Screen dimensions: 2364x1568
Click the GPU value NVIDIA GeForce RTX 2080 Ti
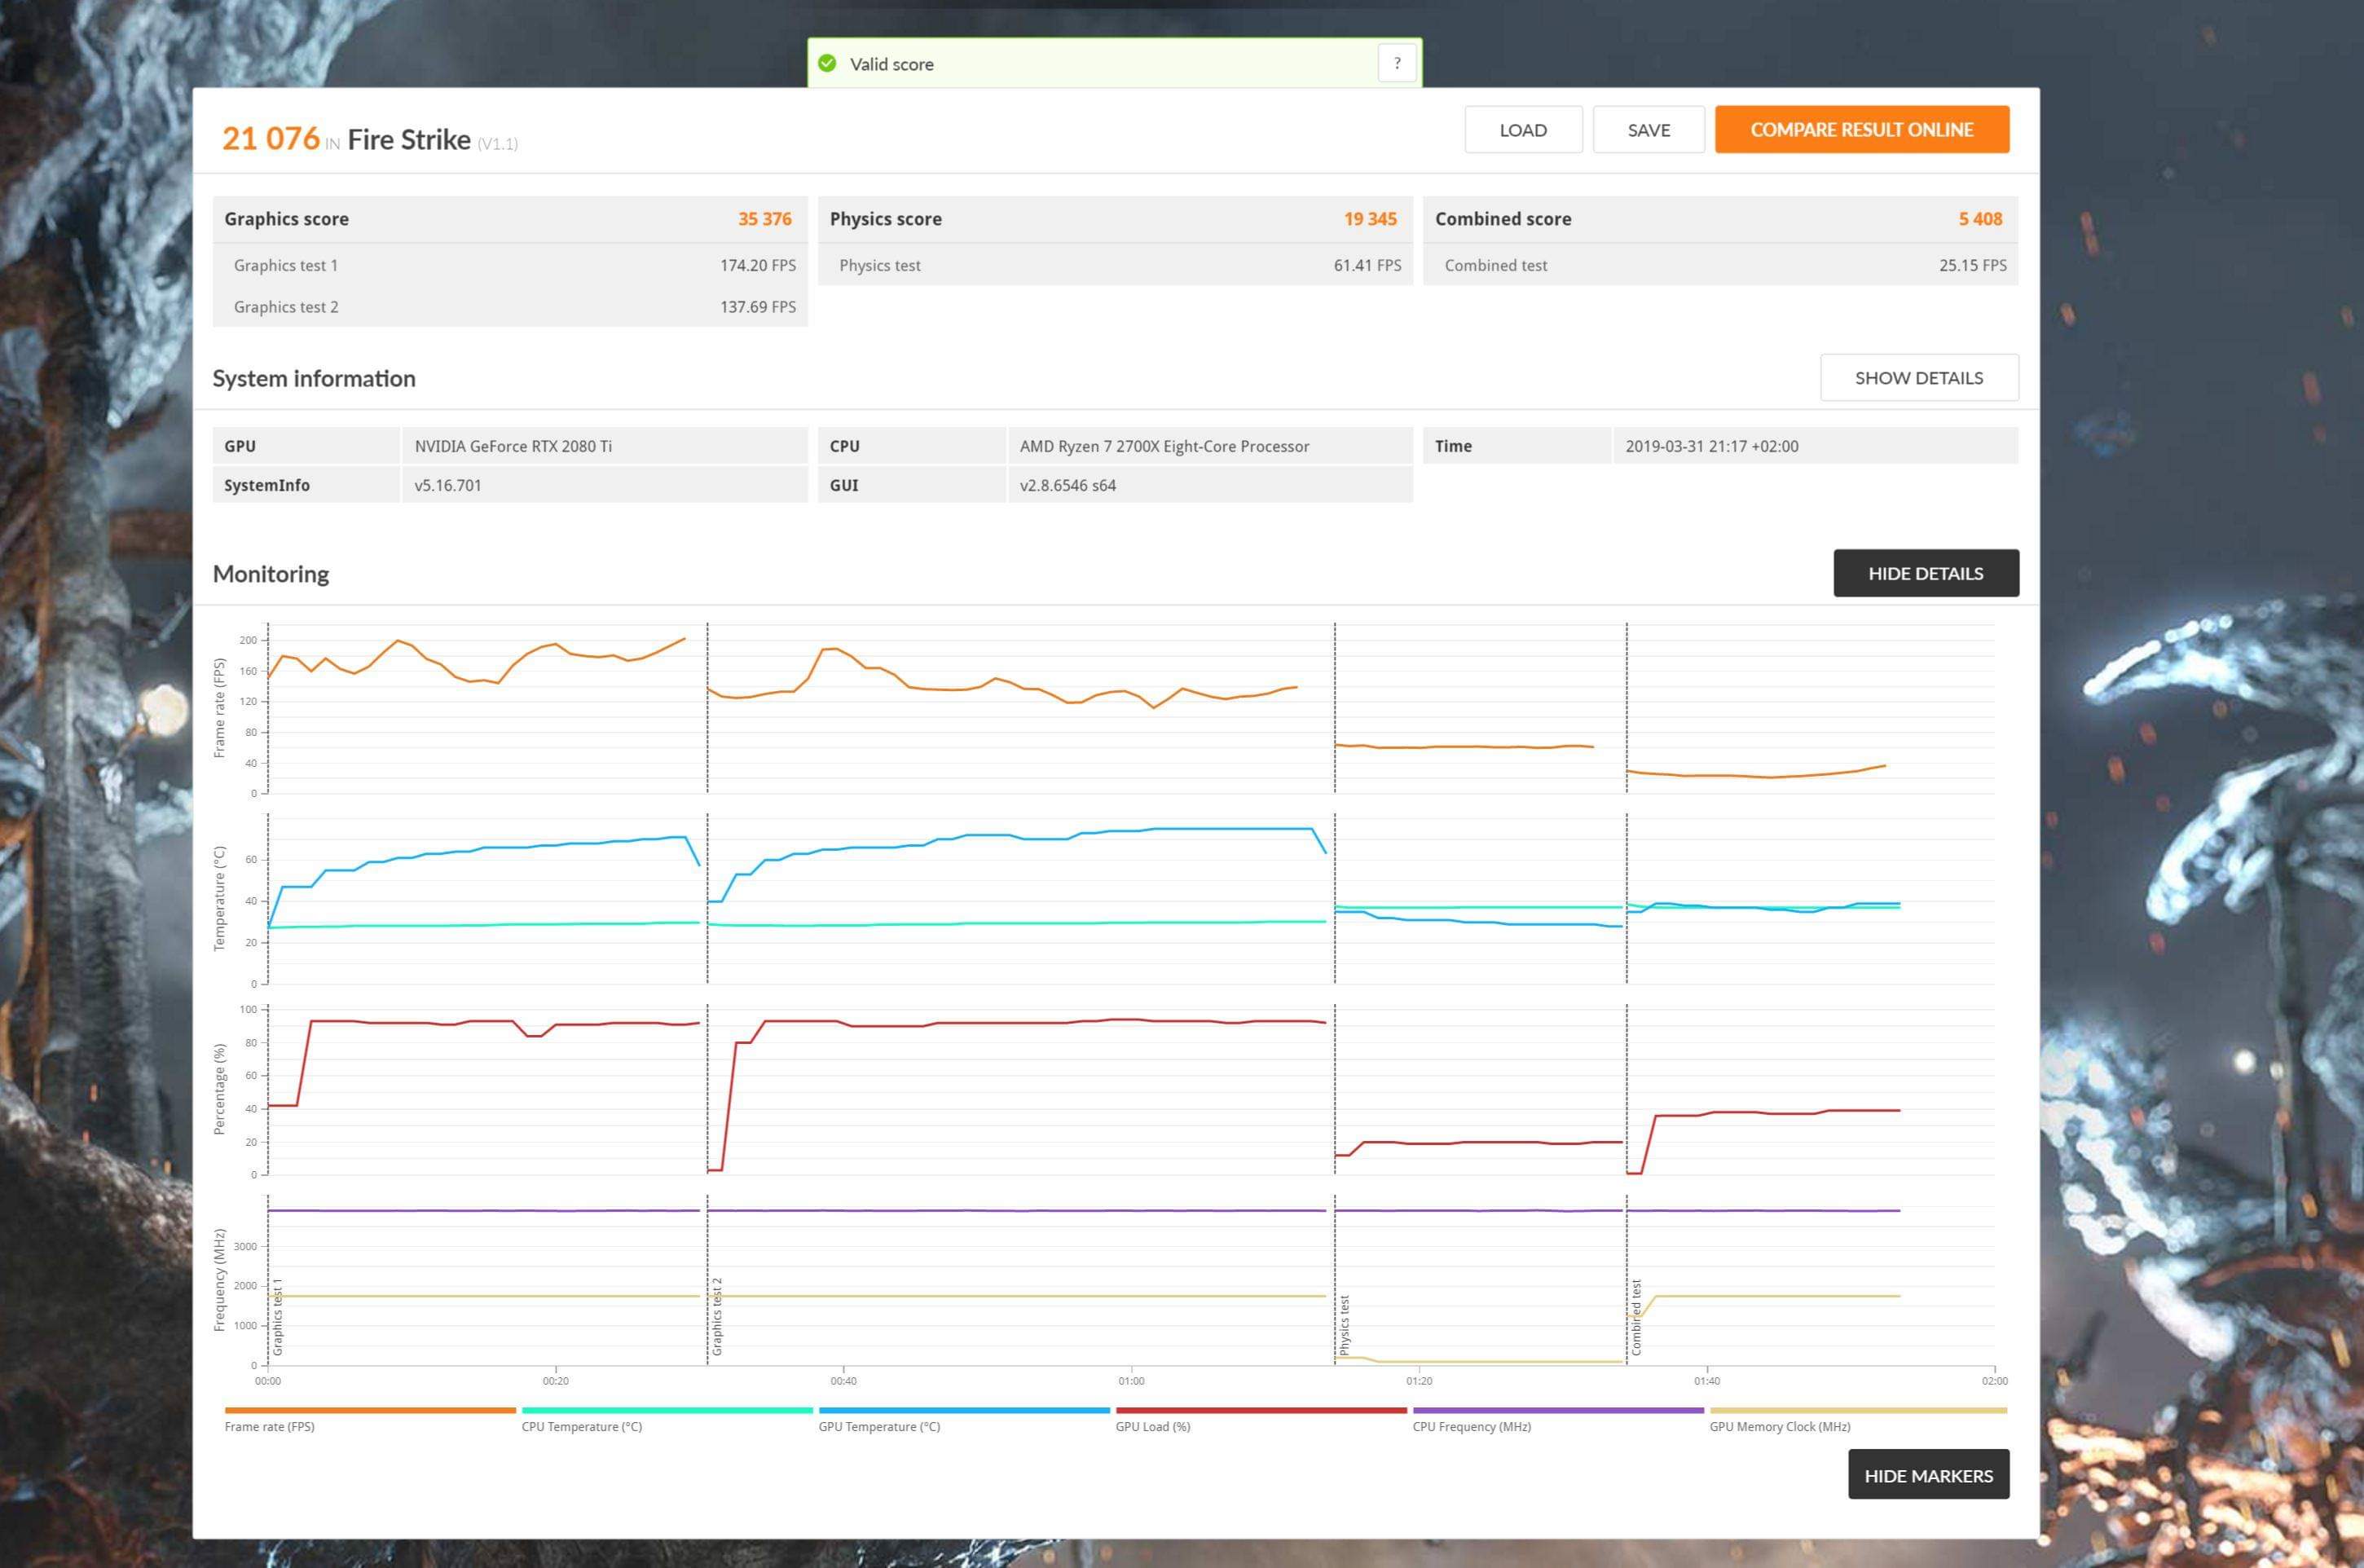(x=513, y=446)
